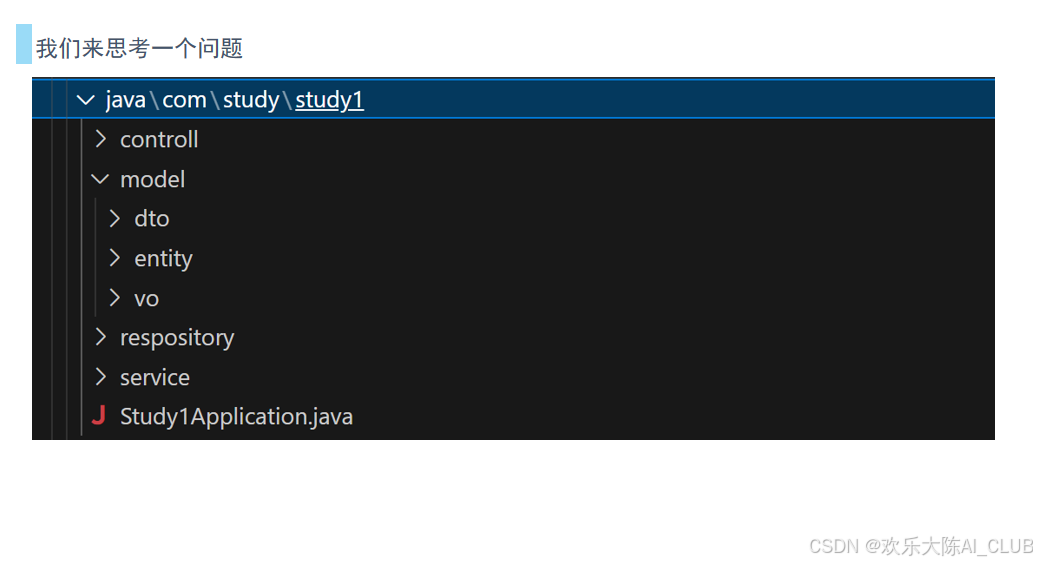Expand the entity folder arrow
The width and height of the screenshot is (1037, 564).
click(115, 258)
